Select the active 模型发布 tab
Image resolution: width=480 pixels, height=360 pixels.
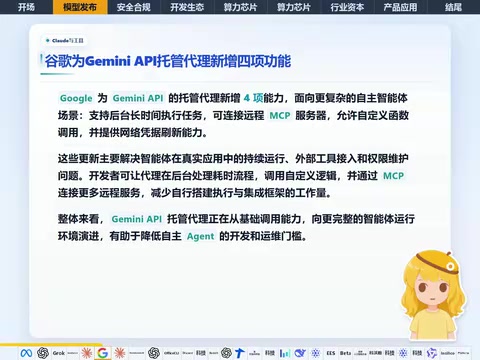point(80,7)
